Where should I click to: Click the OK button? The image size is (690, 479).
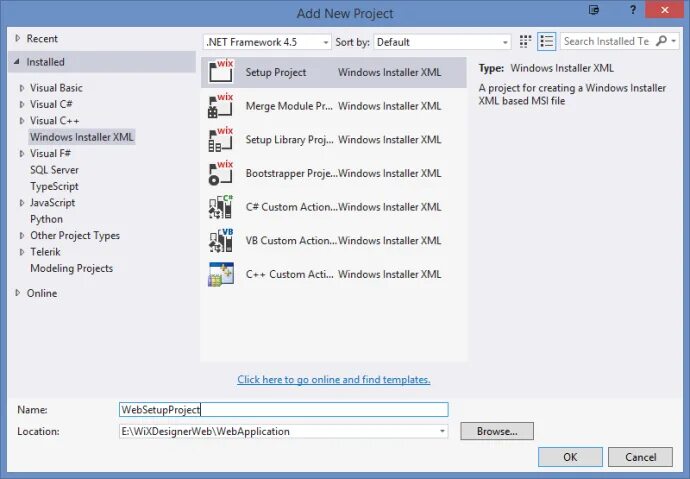pyautogui.click(x=570, y=457)
